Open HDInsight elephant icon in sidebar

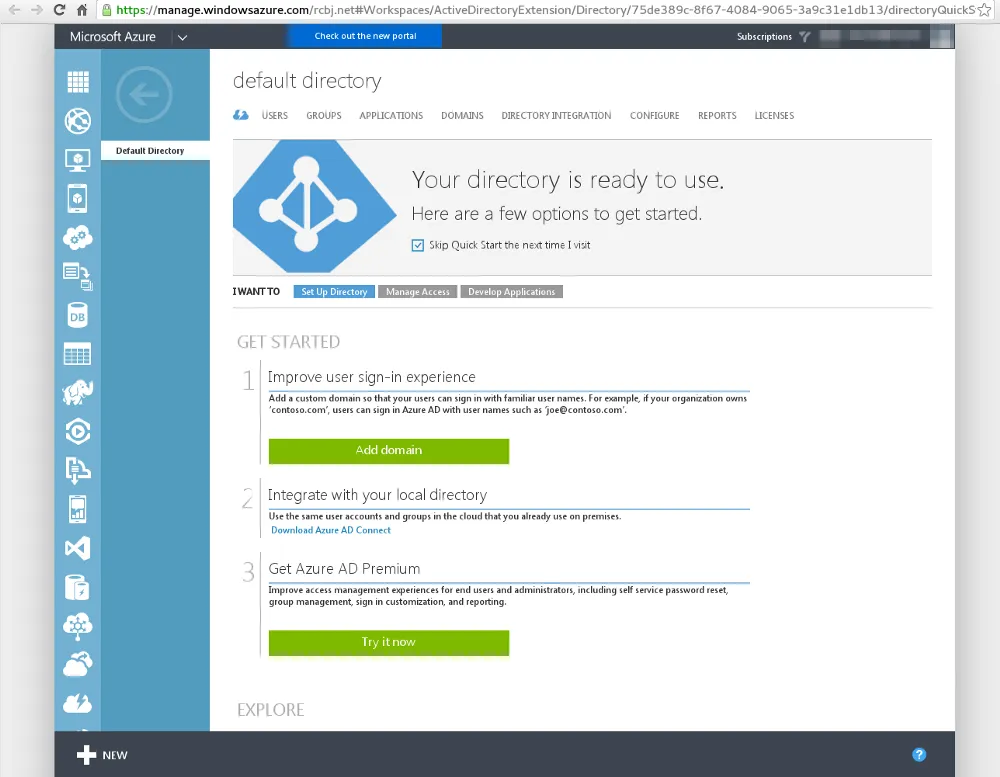point(78,393)
